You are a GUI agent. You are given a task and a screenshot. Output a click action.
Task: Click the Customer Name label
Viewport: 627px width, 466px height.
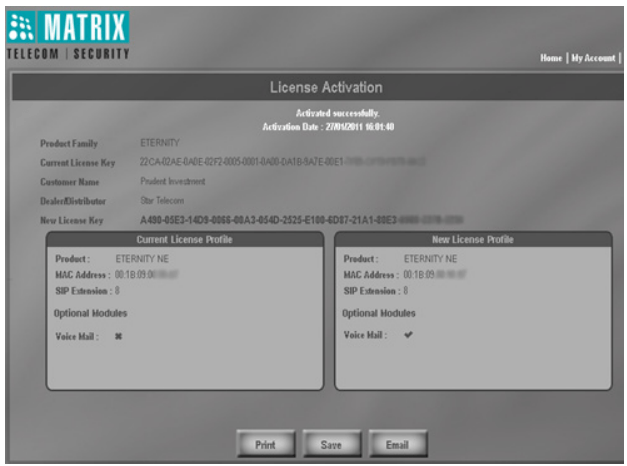[x=70, y=182]
